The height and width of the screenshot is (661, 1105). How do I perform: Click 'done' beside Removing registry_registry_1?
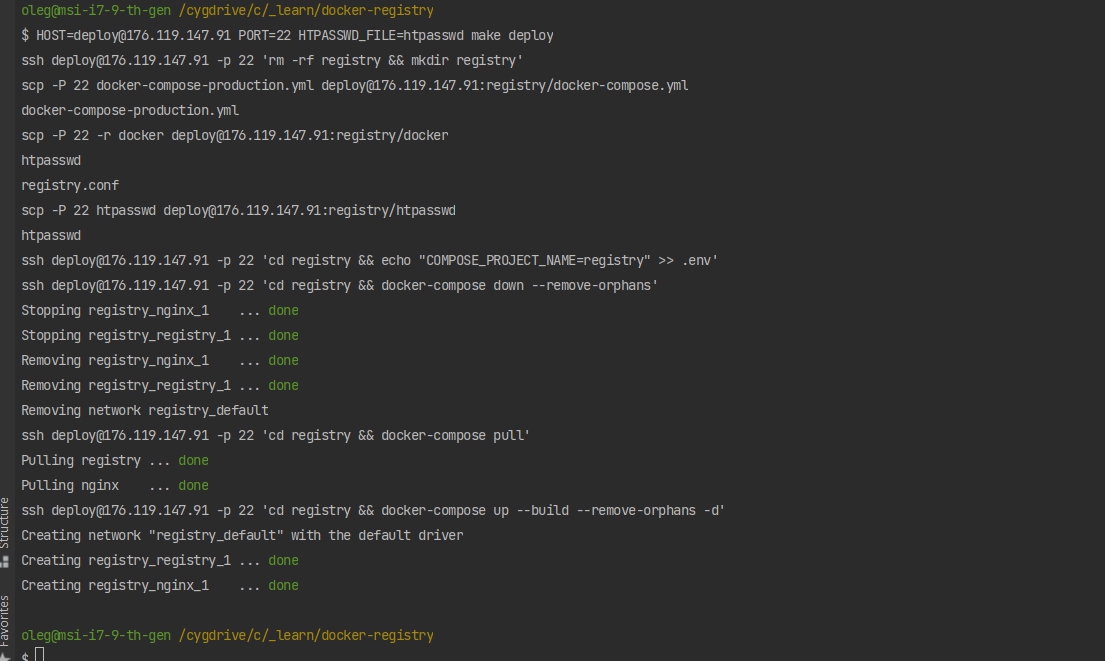point(283,385)
